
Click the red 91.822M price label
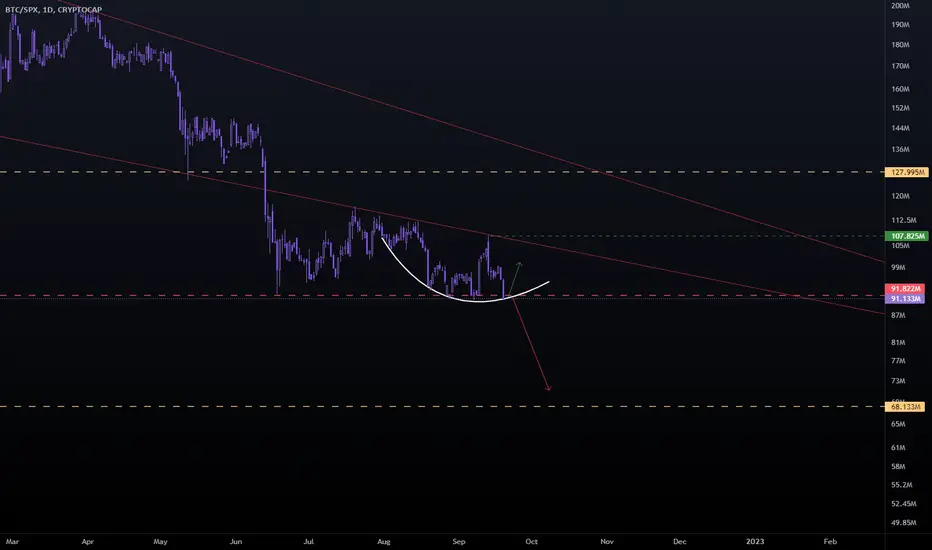click(905, 289)
